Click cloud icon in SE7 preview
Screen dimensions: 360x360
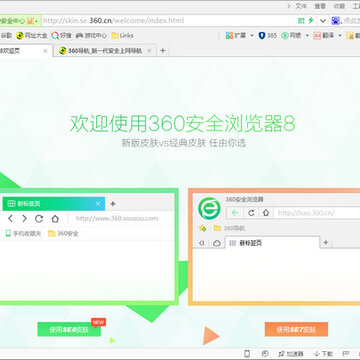(x=217, y=243)
